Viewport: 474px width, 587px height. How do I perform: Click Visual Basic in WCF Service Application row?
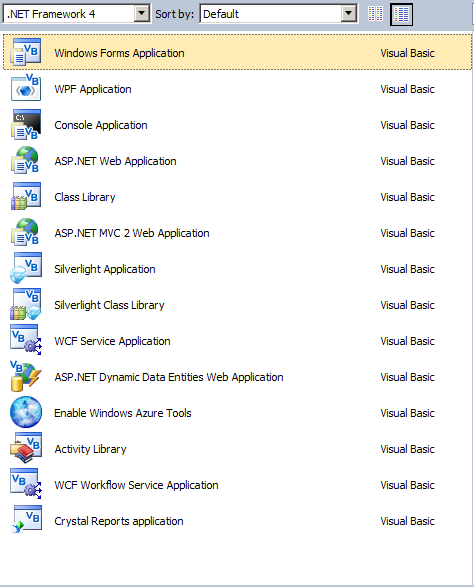(407, 341)
